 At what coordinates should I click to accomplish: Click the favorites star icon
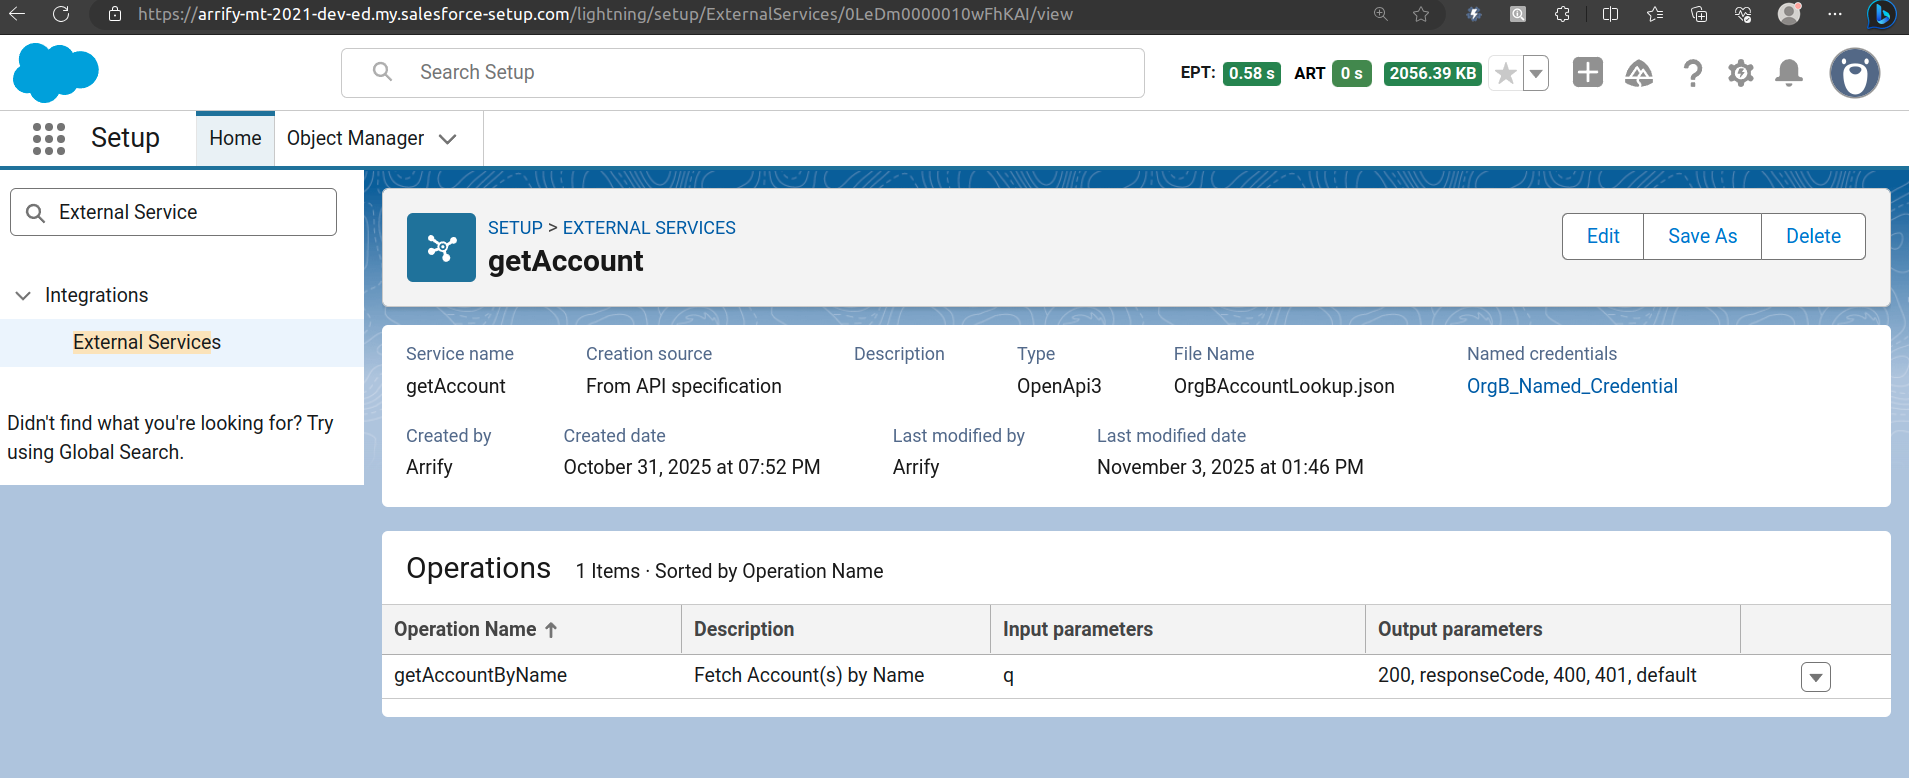pyautogui.click(x=1505, y=73)
